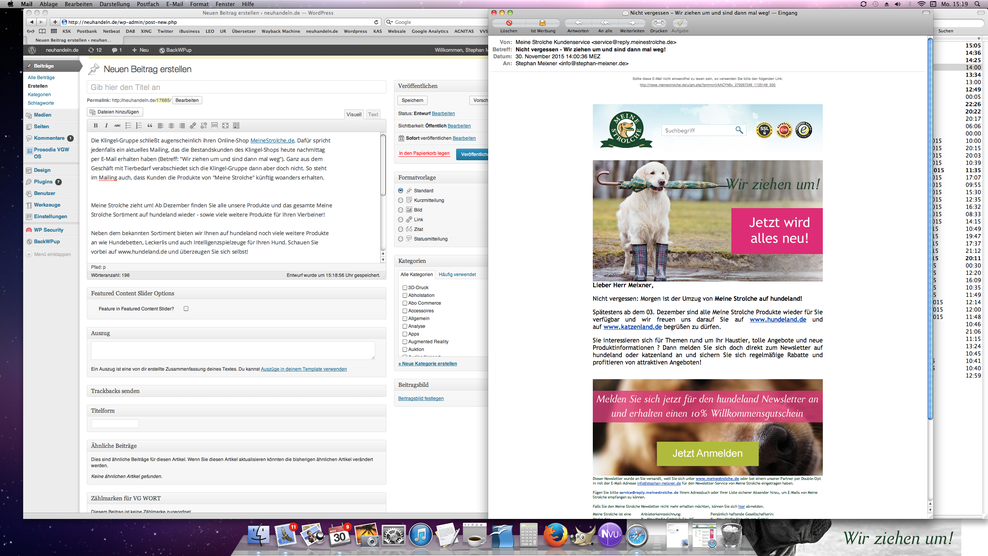Select Bild post format

click(401, 210)
